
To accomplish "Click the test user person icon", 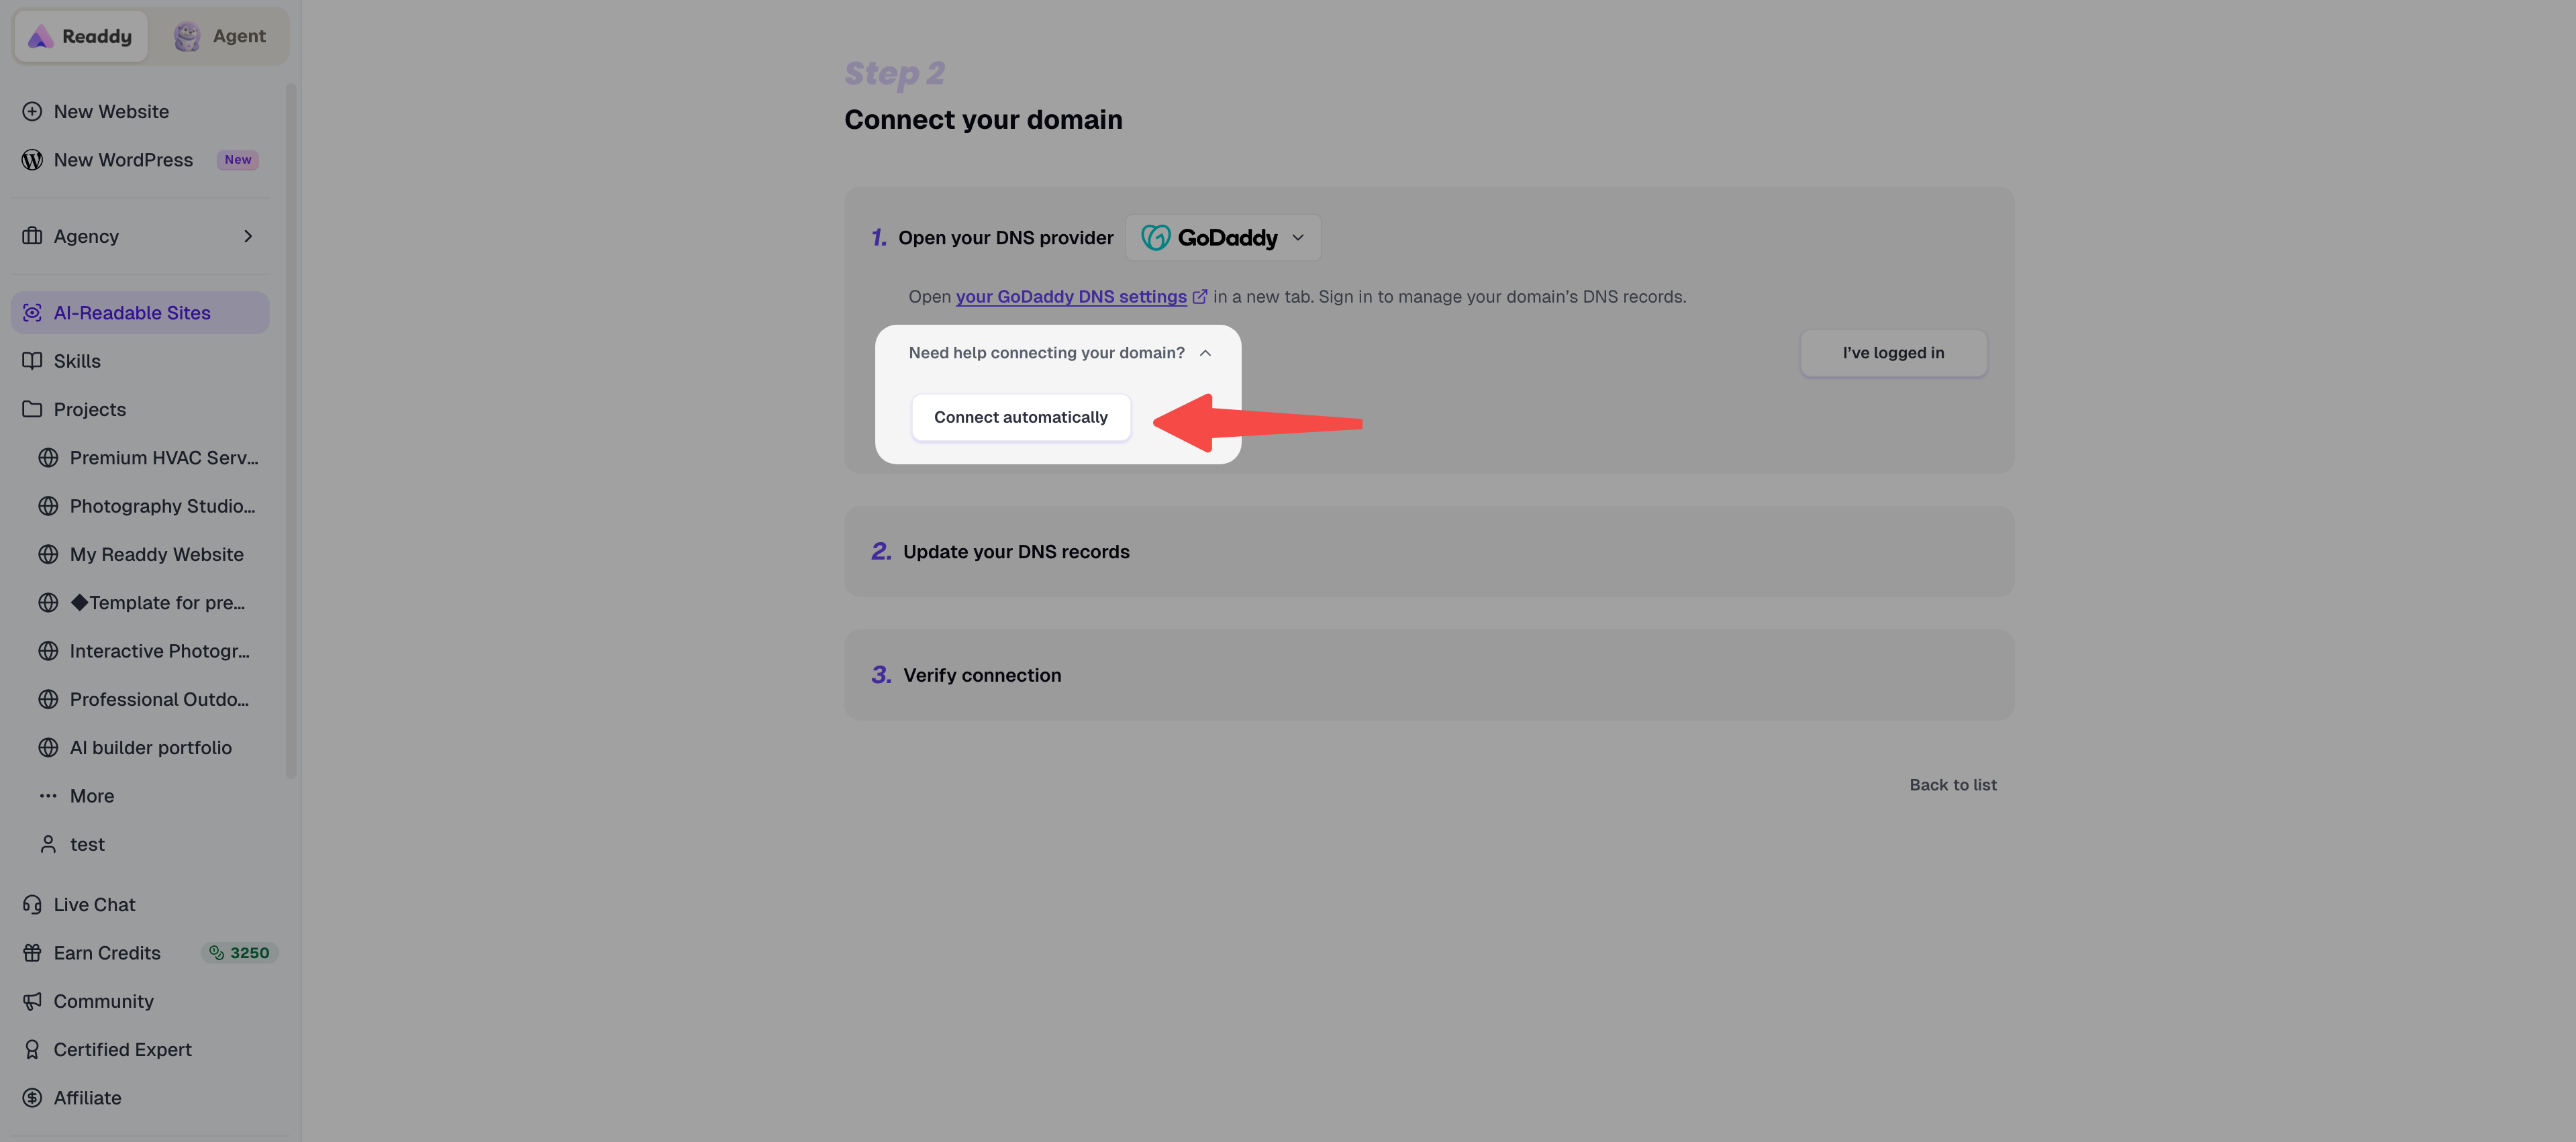I will click(x=48, y=844).
